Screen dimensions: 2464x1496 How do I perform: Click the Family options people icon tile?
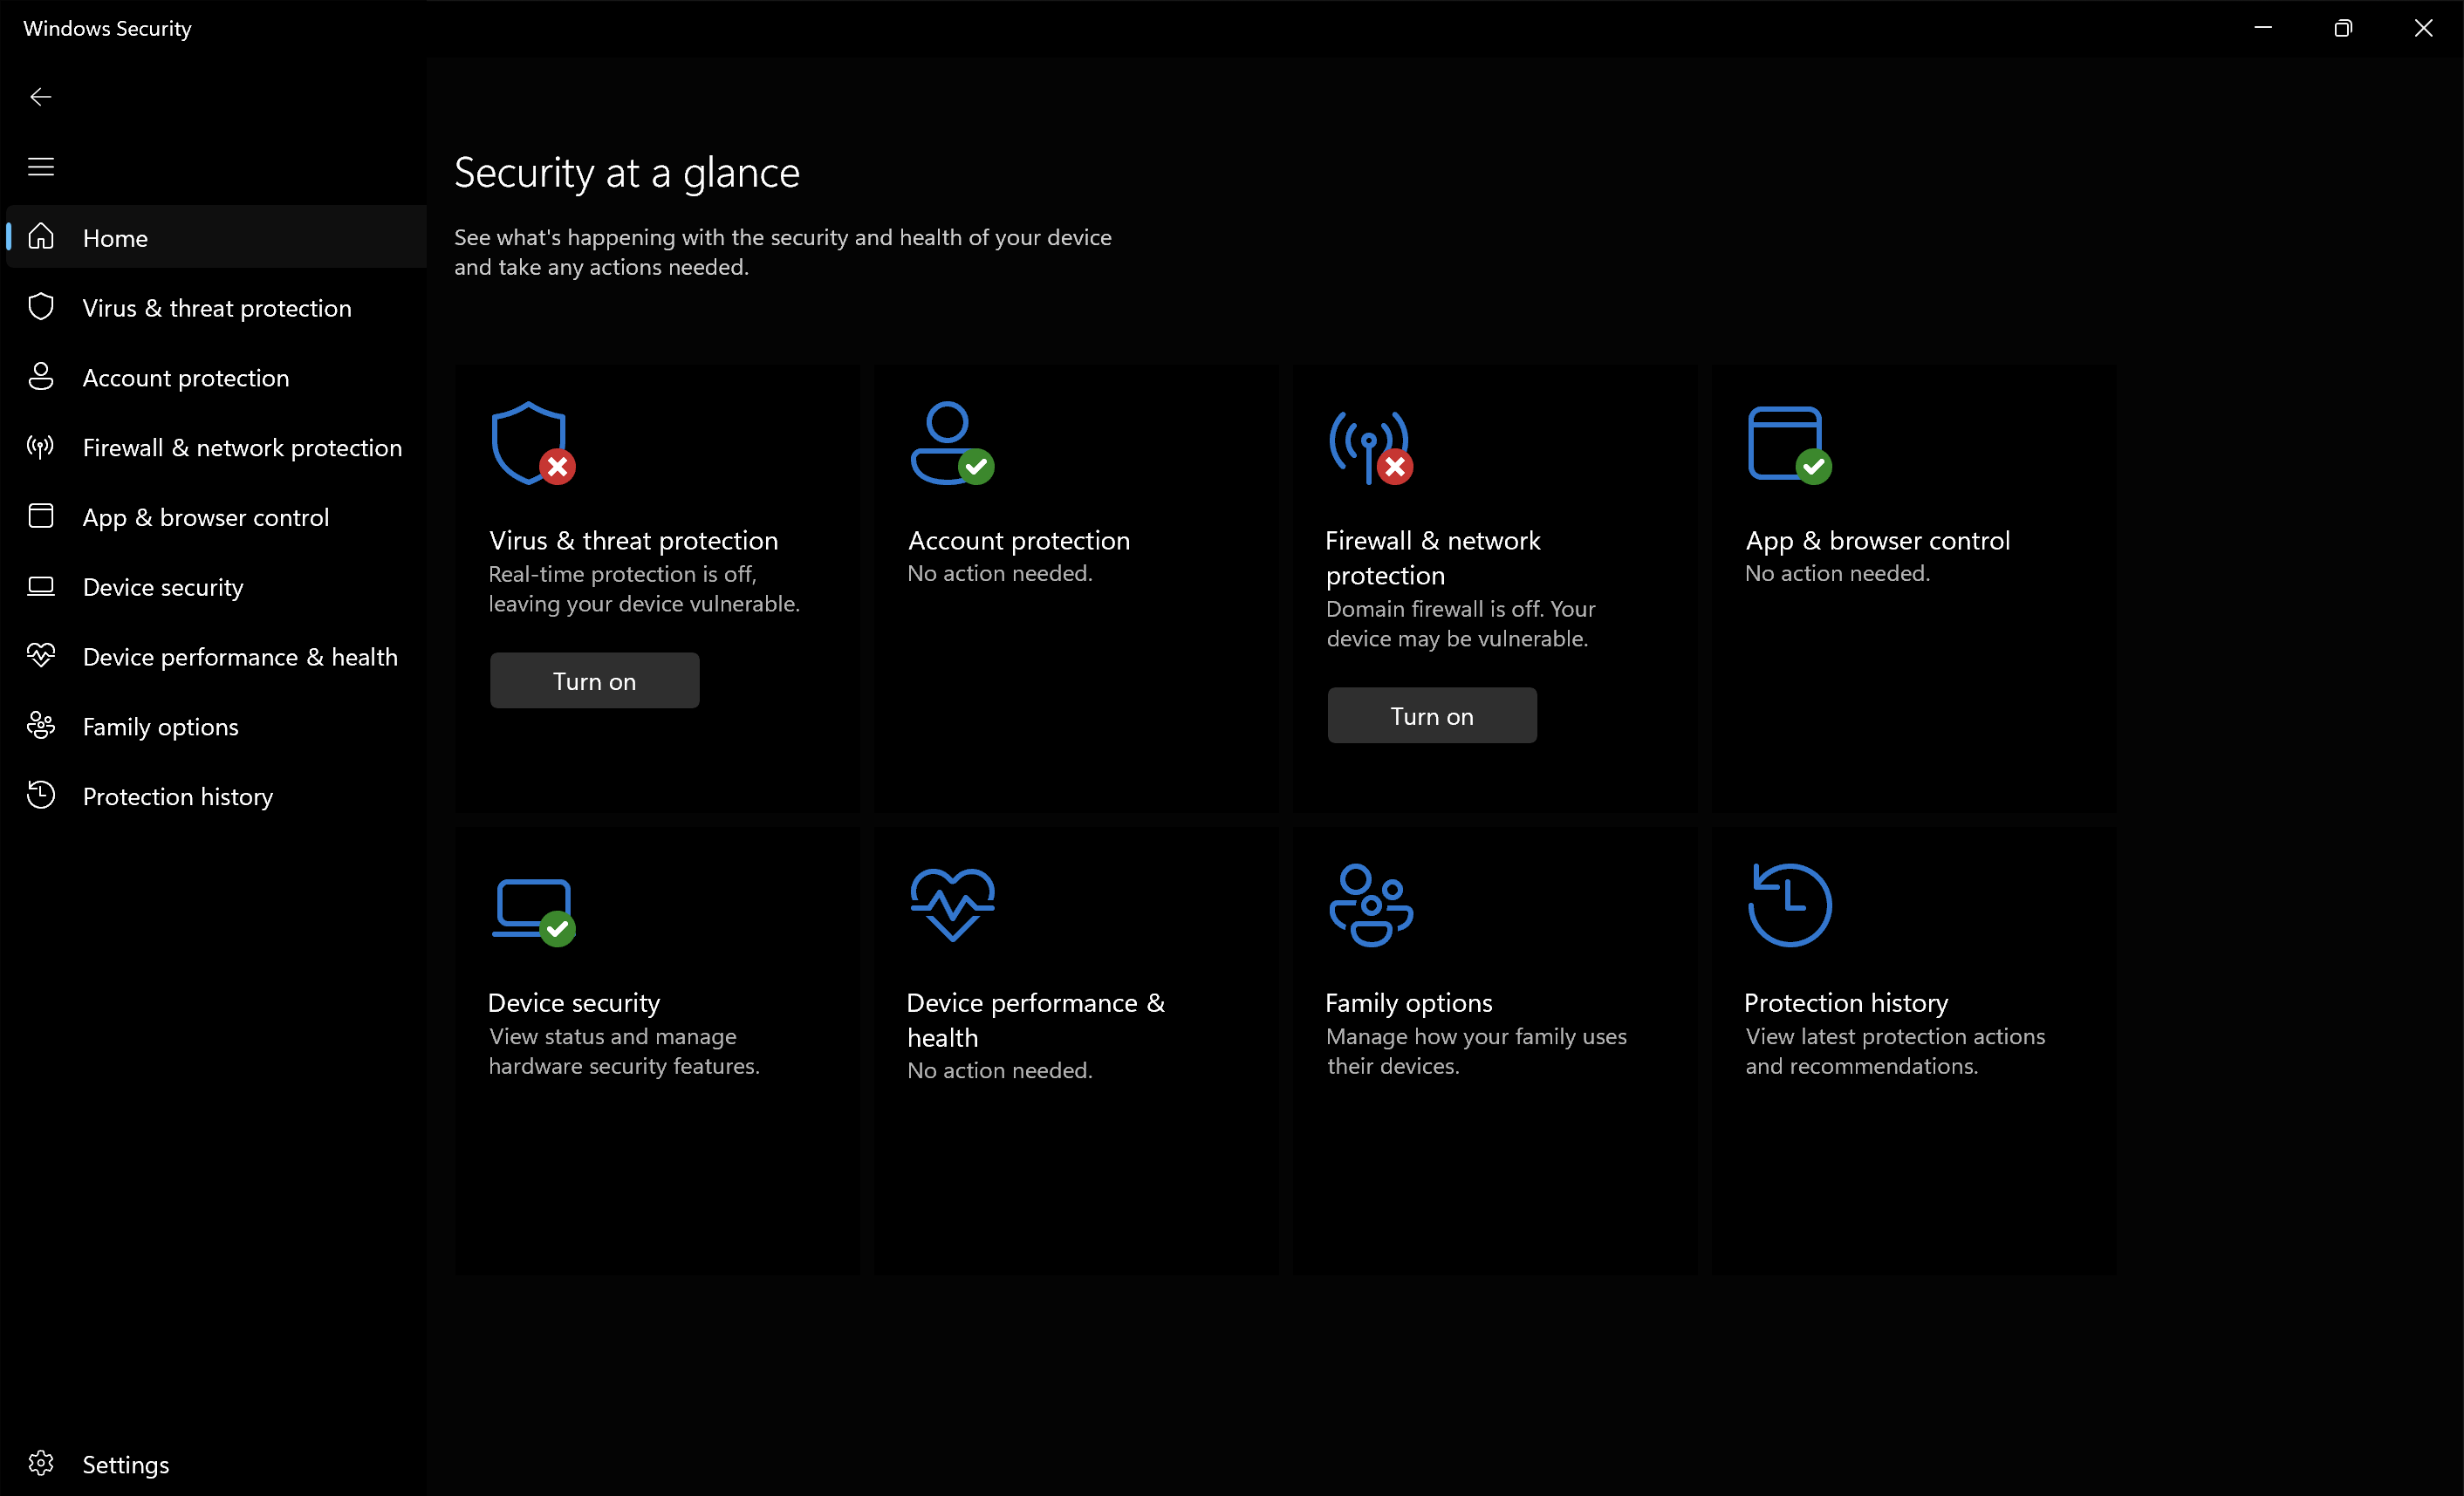pyautogui.click(x=1371, y=905)
